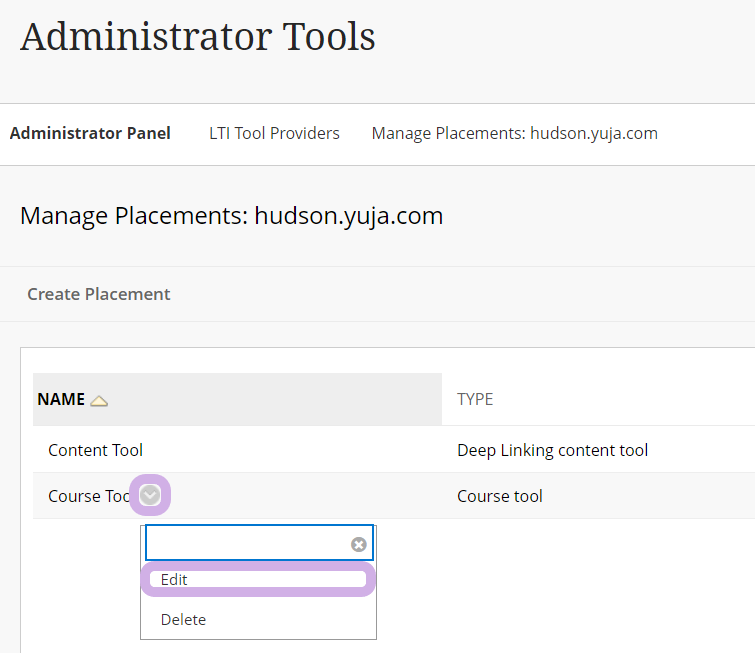This screenshot has height=653, width=755.
Task: Select the Course Tool placement name
Action: coord(89,496)
